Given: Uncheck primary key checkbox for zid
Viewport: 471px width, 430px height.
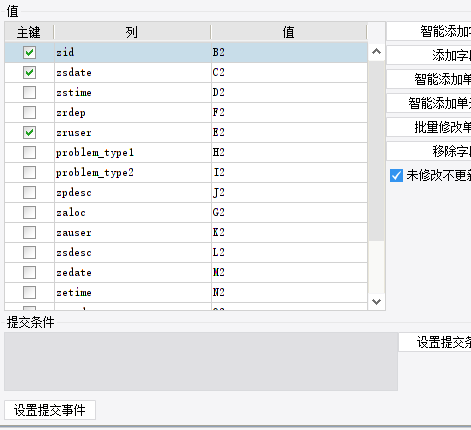Looking at the screenshot, I should 29,52.
